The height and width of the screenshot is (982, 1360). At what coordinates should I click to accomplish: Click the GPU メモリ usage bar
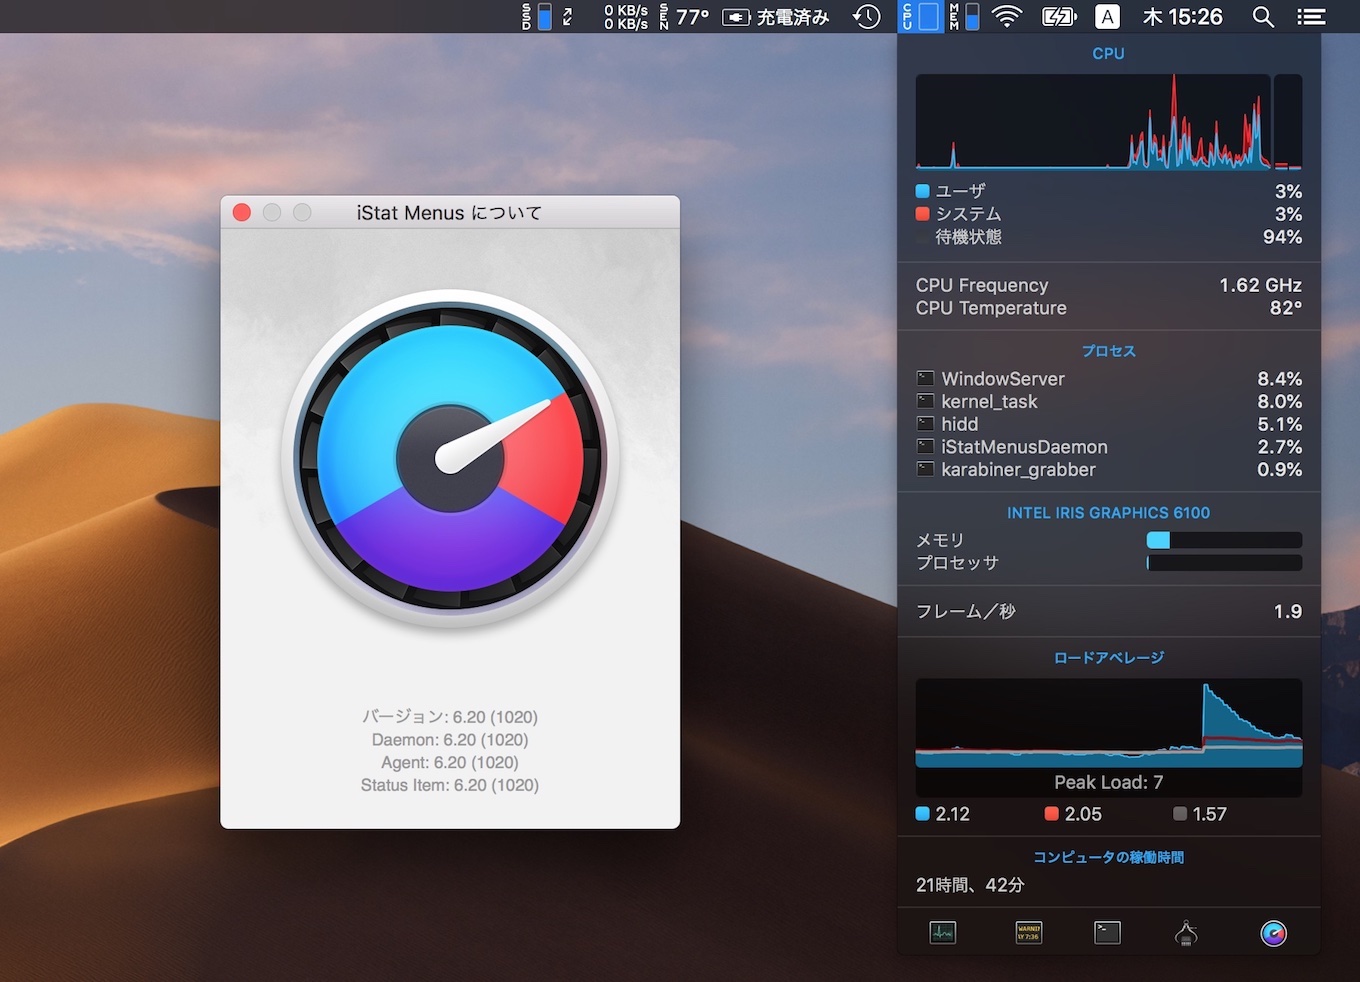tap(1223, 540)
